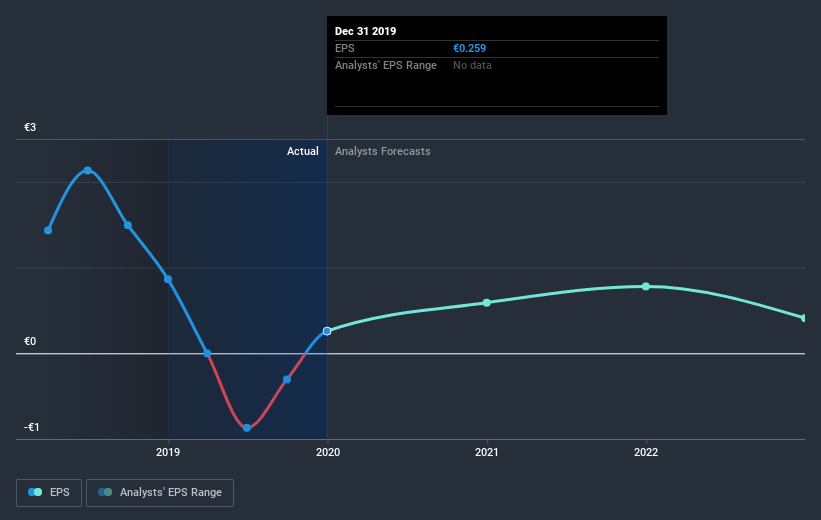This screenshot has height=520, width=821.
Task: Click the EPS point between peak and 2019
Action: tap(128, 225)
